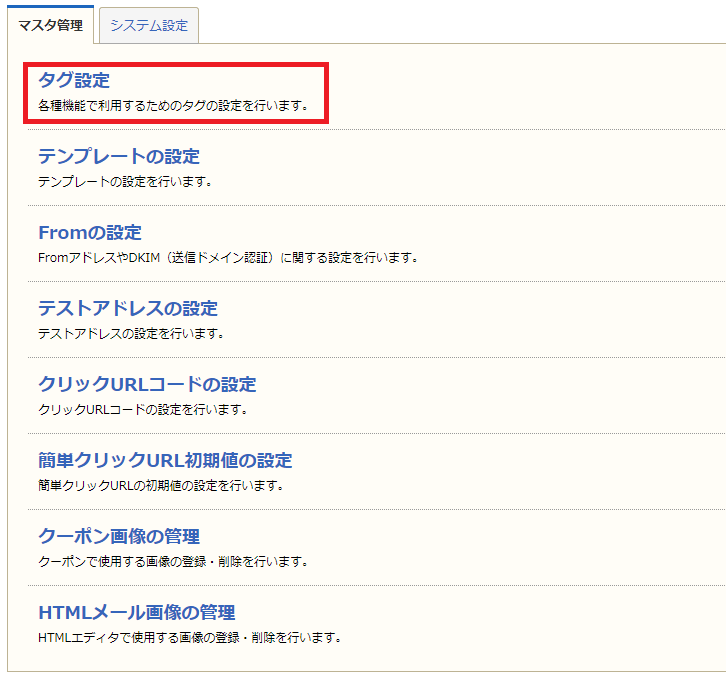Open the タグ設定 link
Image resolution: width=726 pixels, height=673 pixels.
(x=74, y=80)
